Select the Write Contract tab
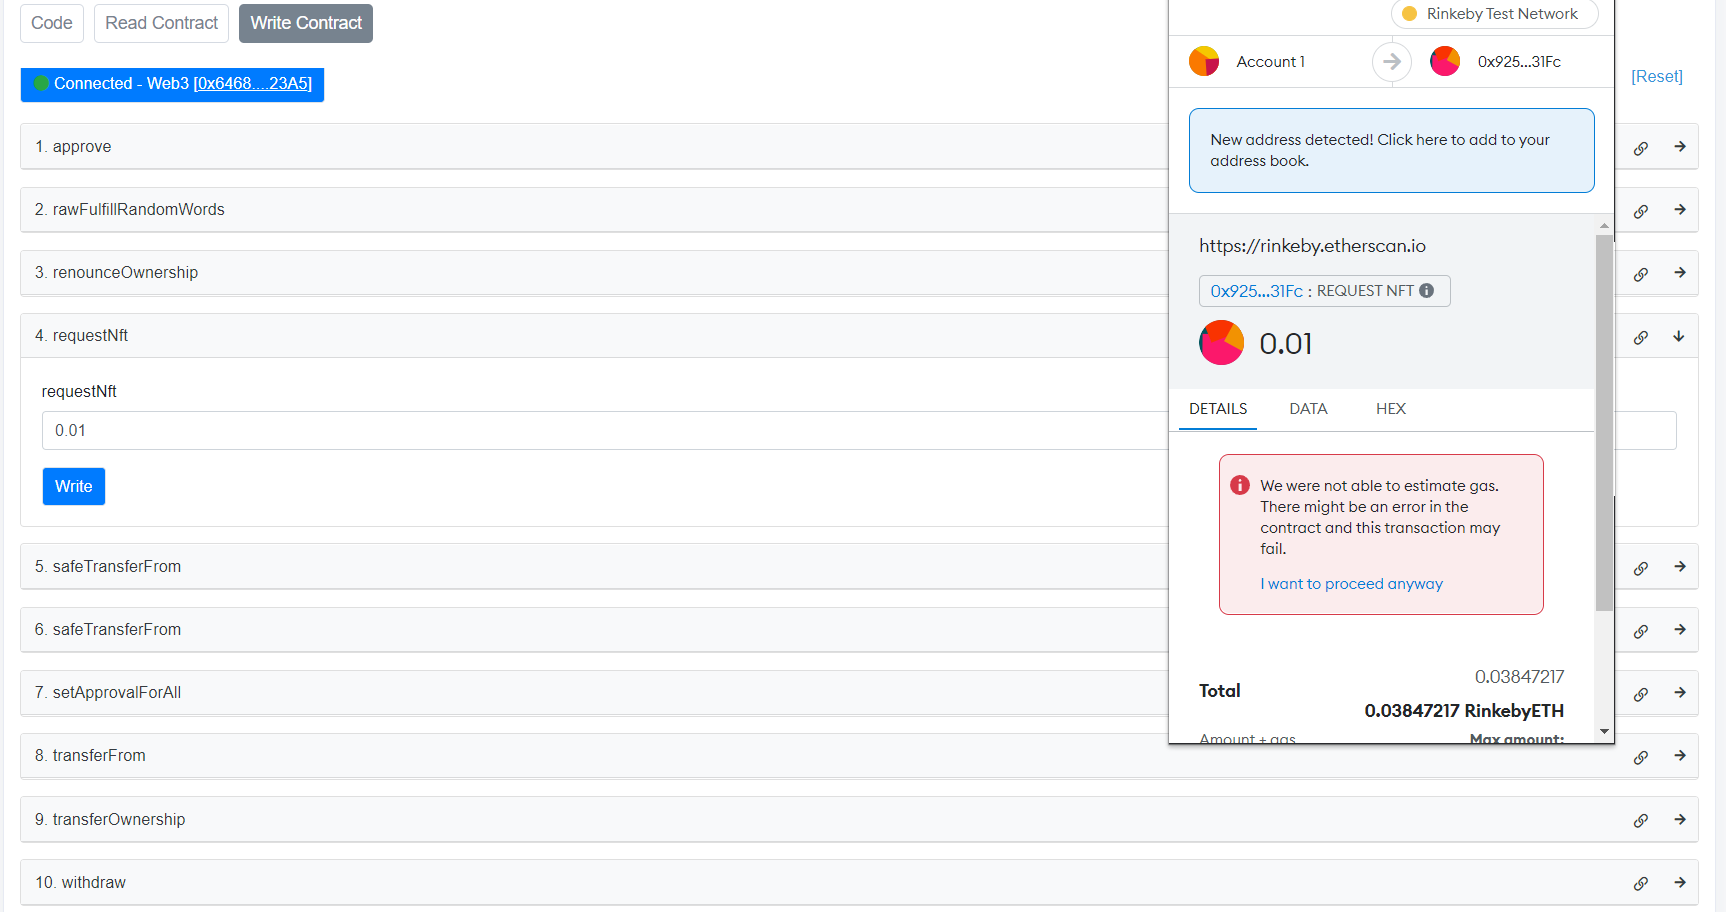Viewport: 1726px width, 912px height. [x=306, y=23]
